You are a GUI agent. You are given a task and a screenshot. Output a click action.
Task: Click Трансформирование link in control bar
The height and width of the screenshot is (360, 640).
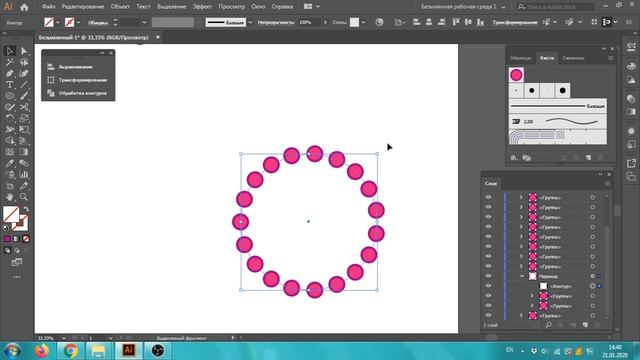(515, 22)
